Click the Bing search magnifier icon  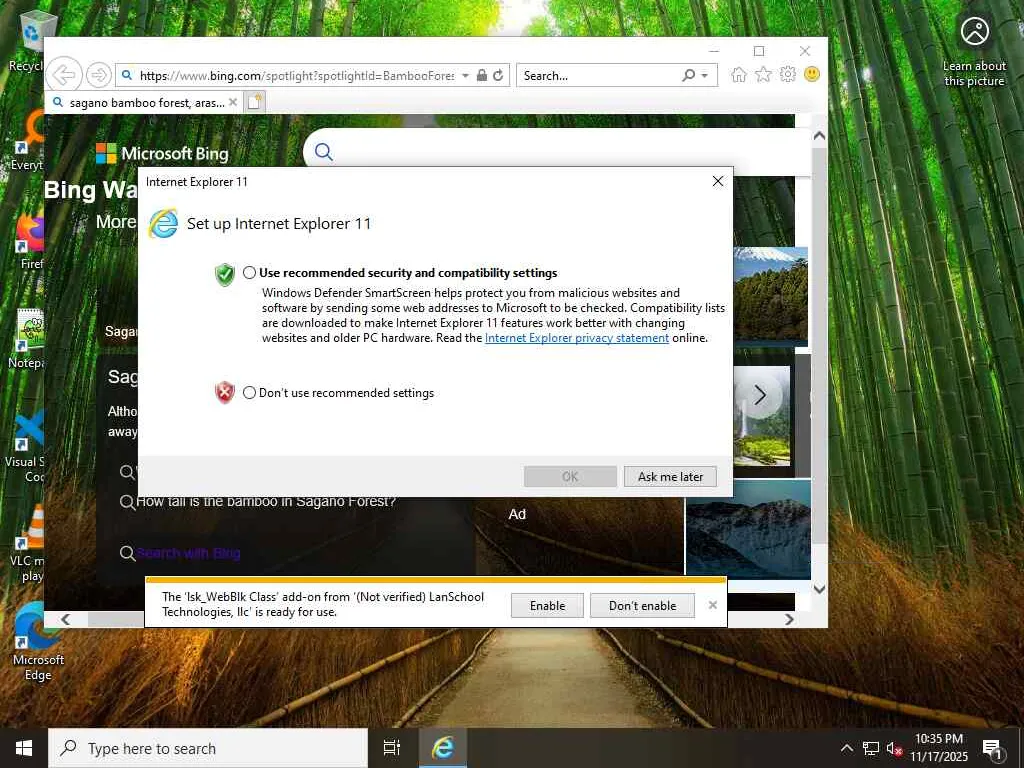pos(324,152)
